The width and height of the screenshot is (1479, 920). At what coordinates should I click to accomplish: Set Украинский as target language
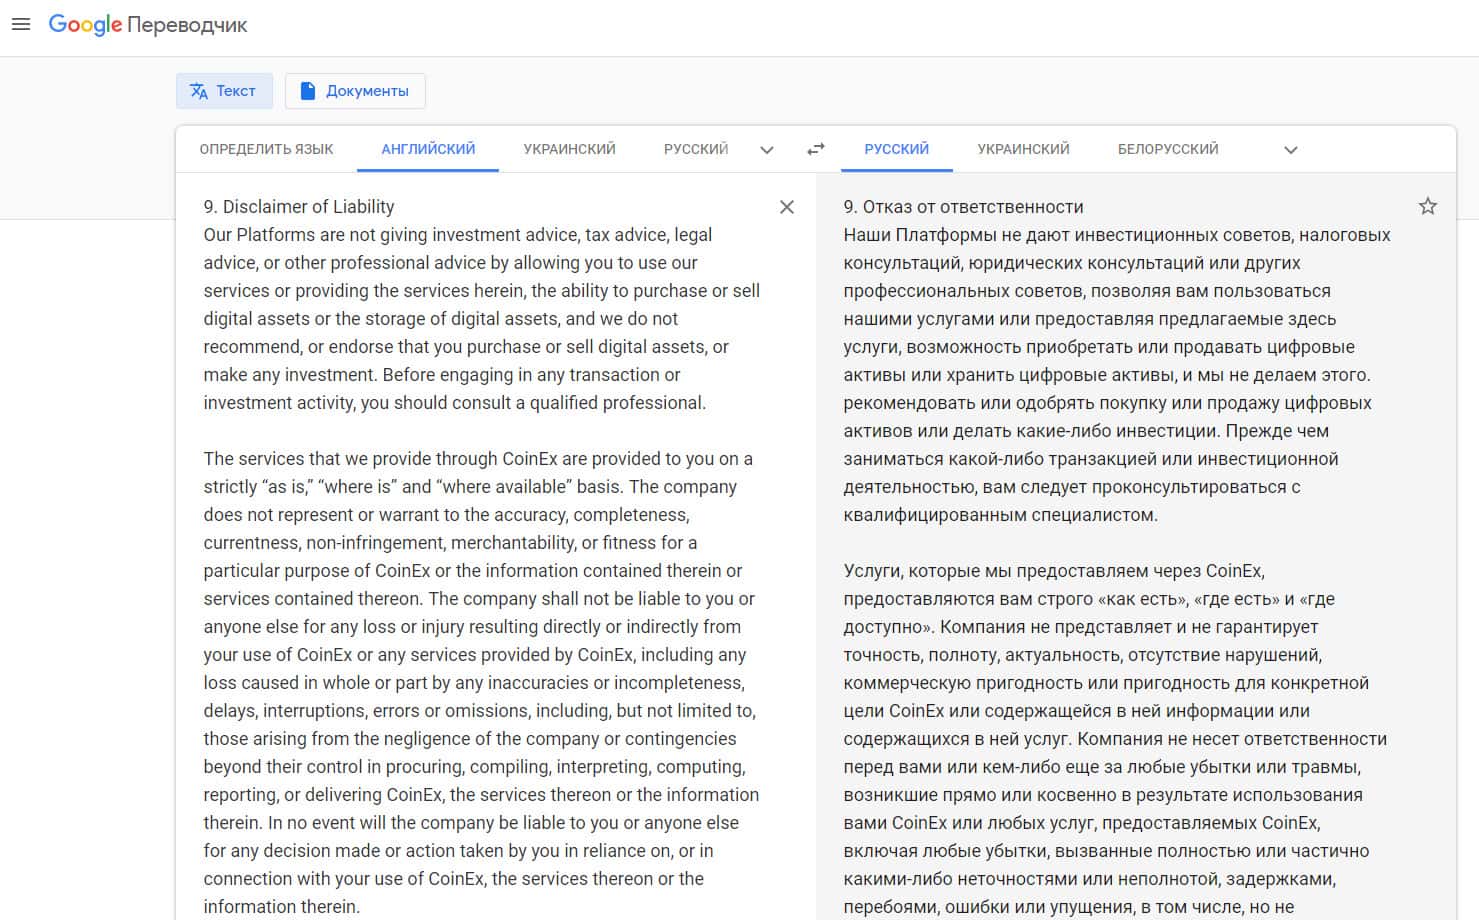(1023, 149)
